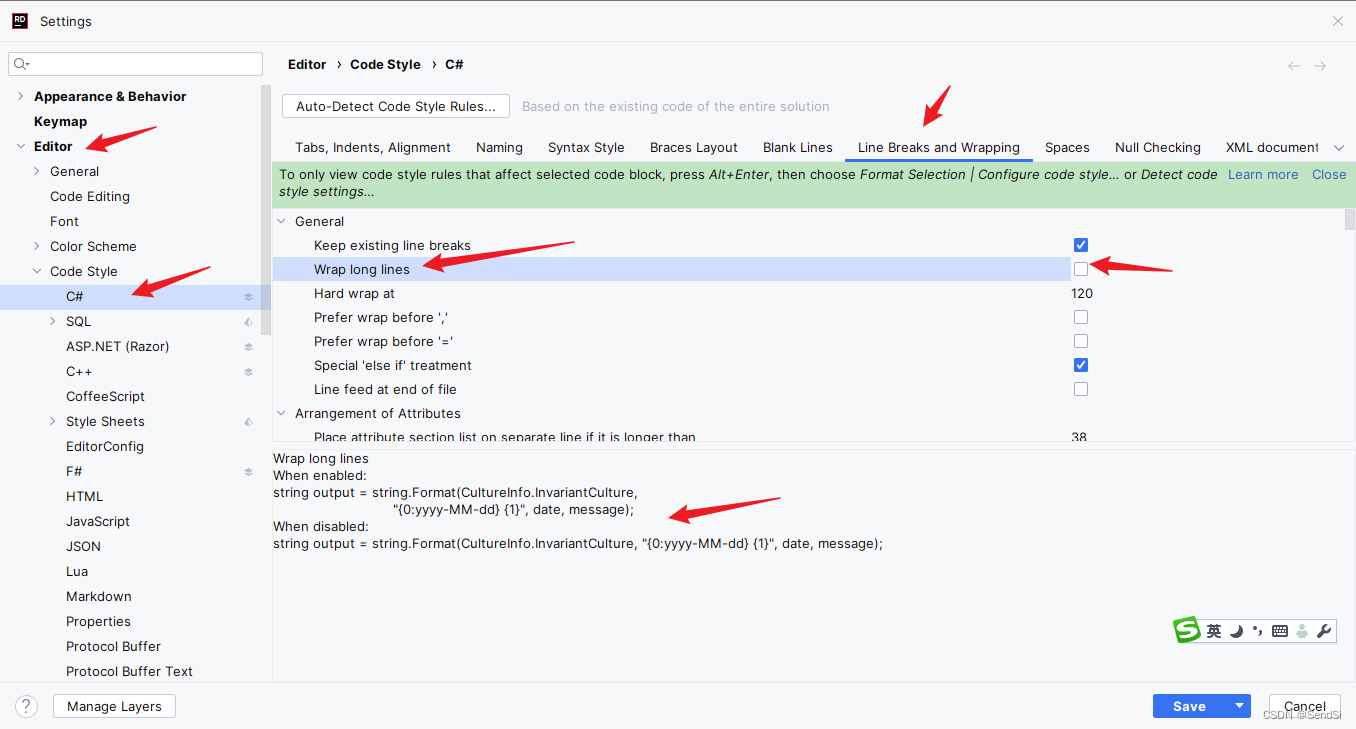1356x729 pixels.
Task: Close the Settings window with X
Action: (1338, 21)
